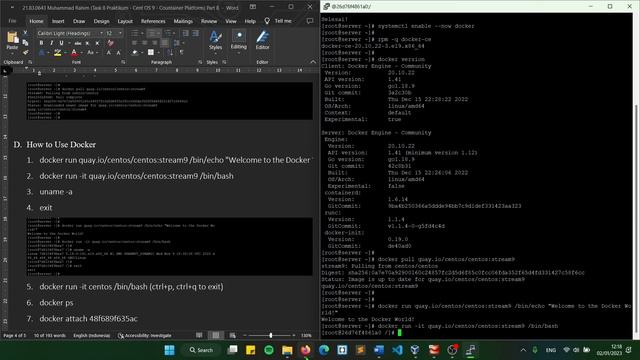Switch to the Design ribbon tab
Viewport: 640px width, 360px height.
point(101,21)
